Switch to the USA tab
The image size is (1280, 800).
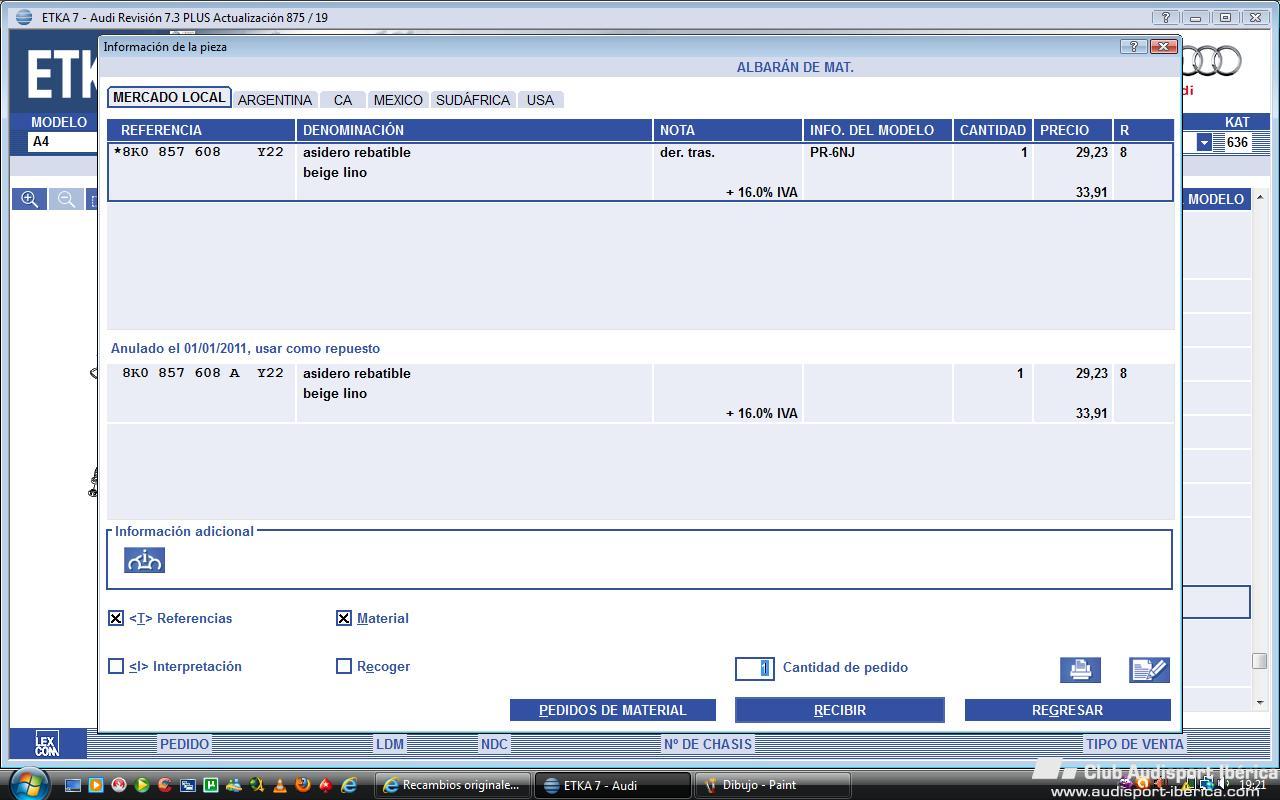pos(540,100)
